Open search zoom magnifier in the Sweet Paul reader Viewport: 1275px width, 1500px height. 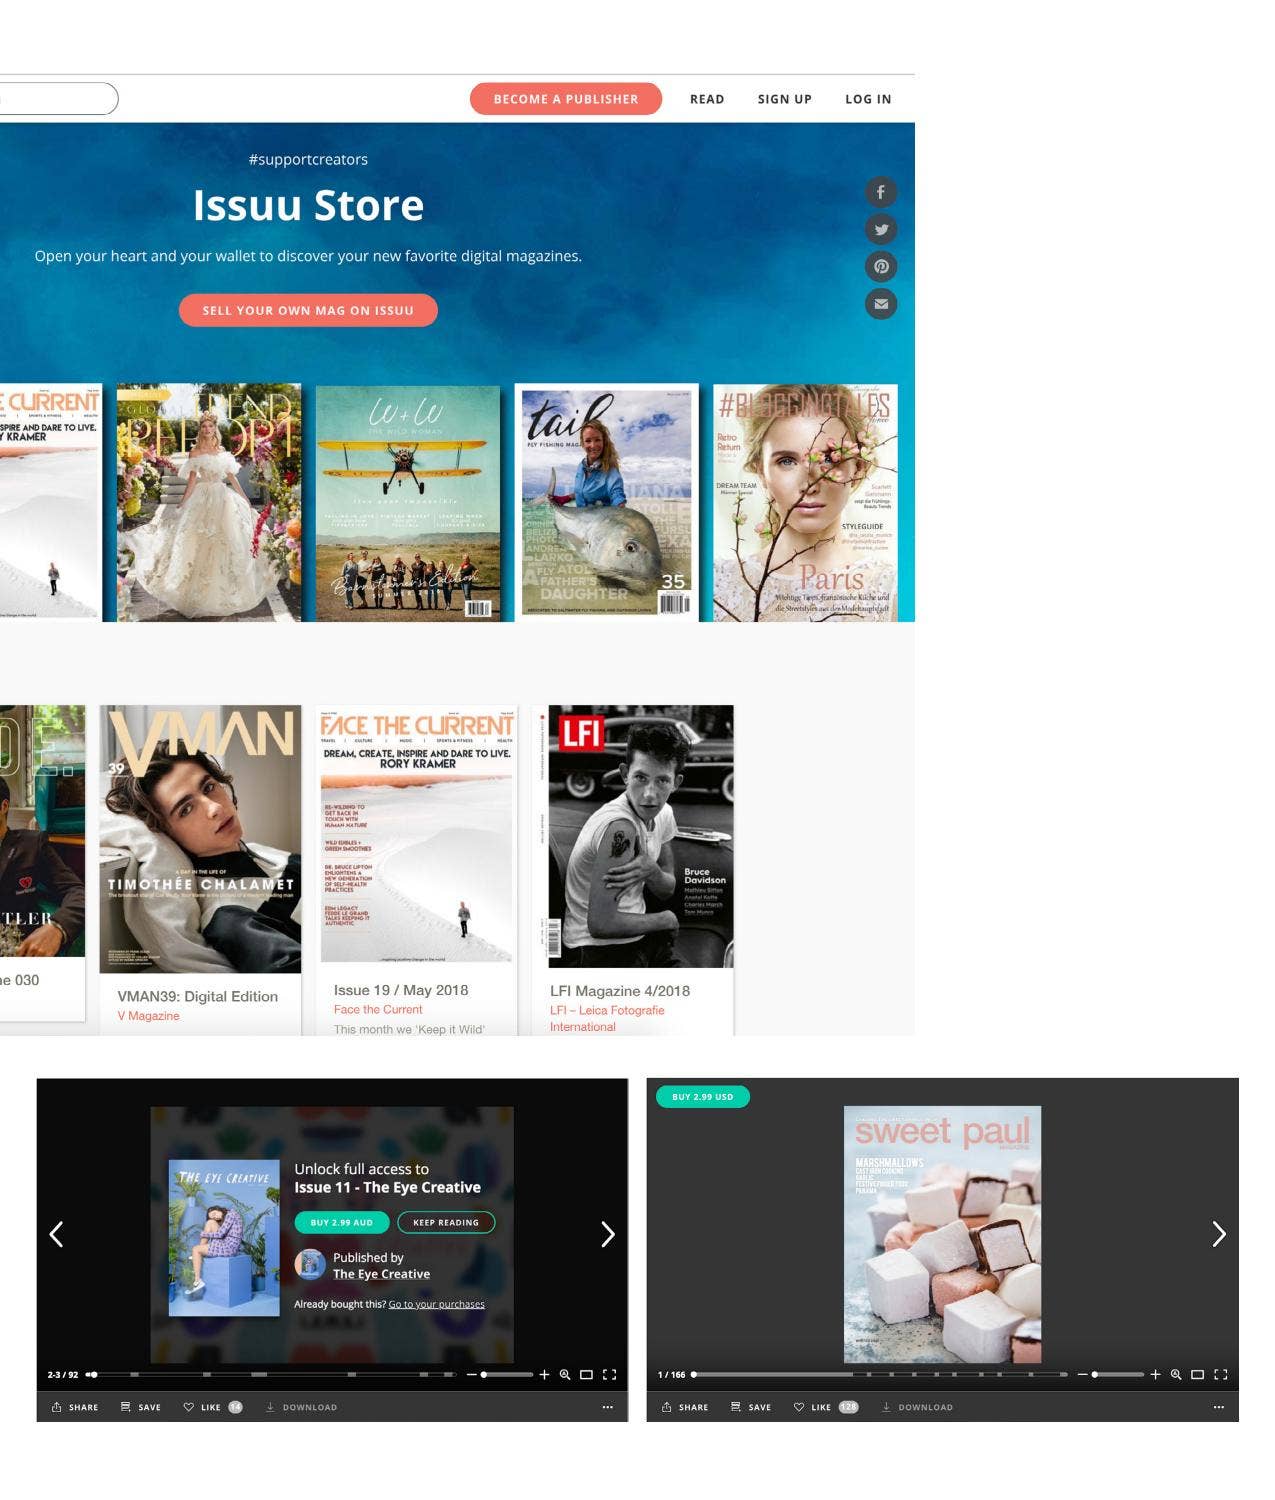(x=1176, y=1374)
